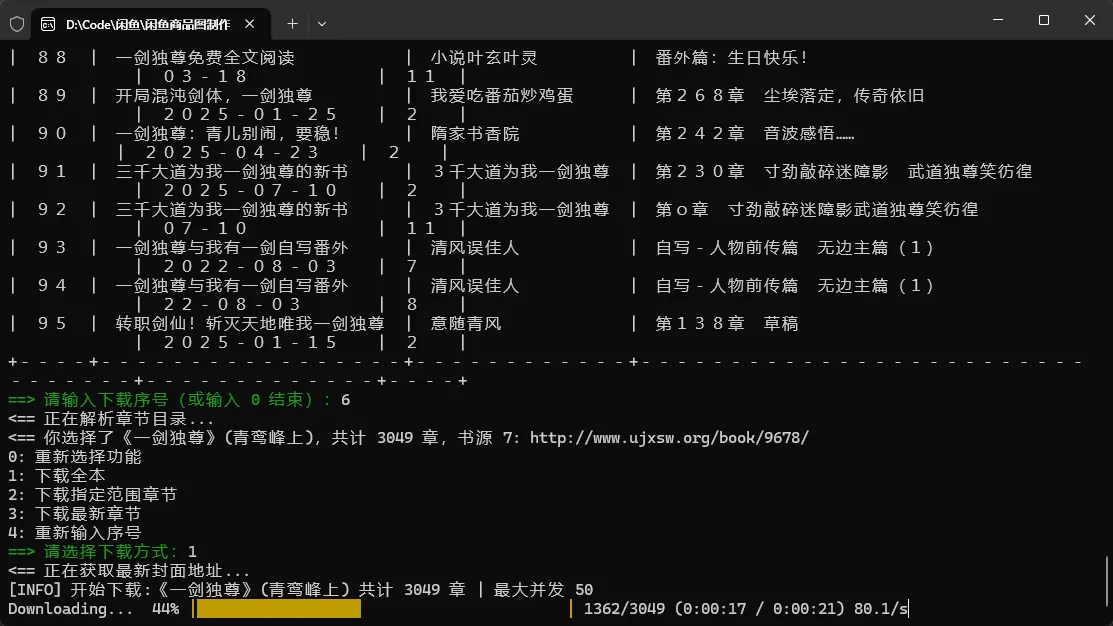1113x626 pixels.
Task: Click author 隋家书香院
Action: point(475,133)
